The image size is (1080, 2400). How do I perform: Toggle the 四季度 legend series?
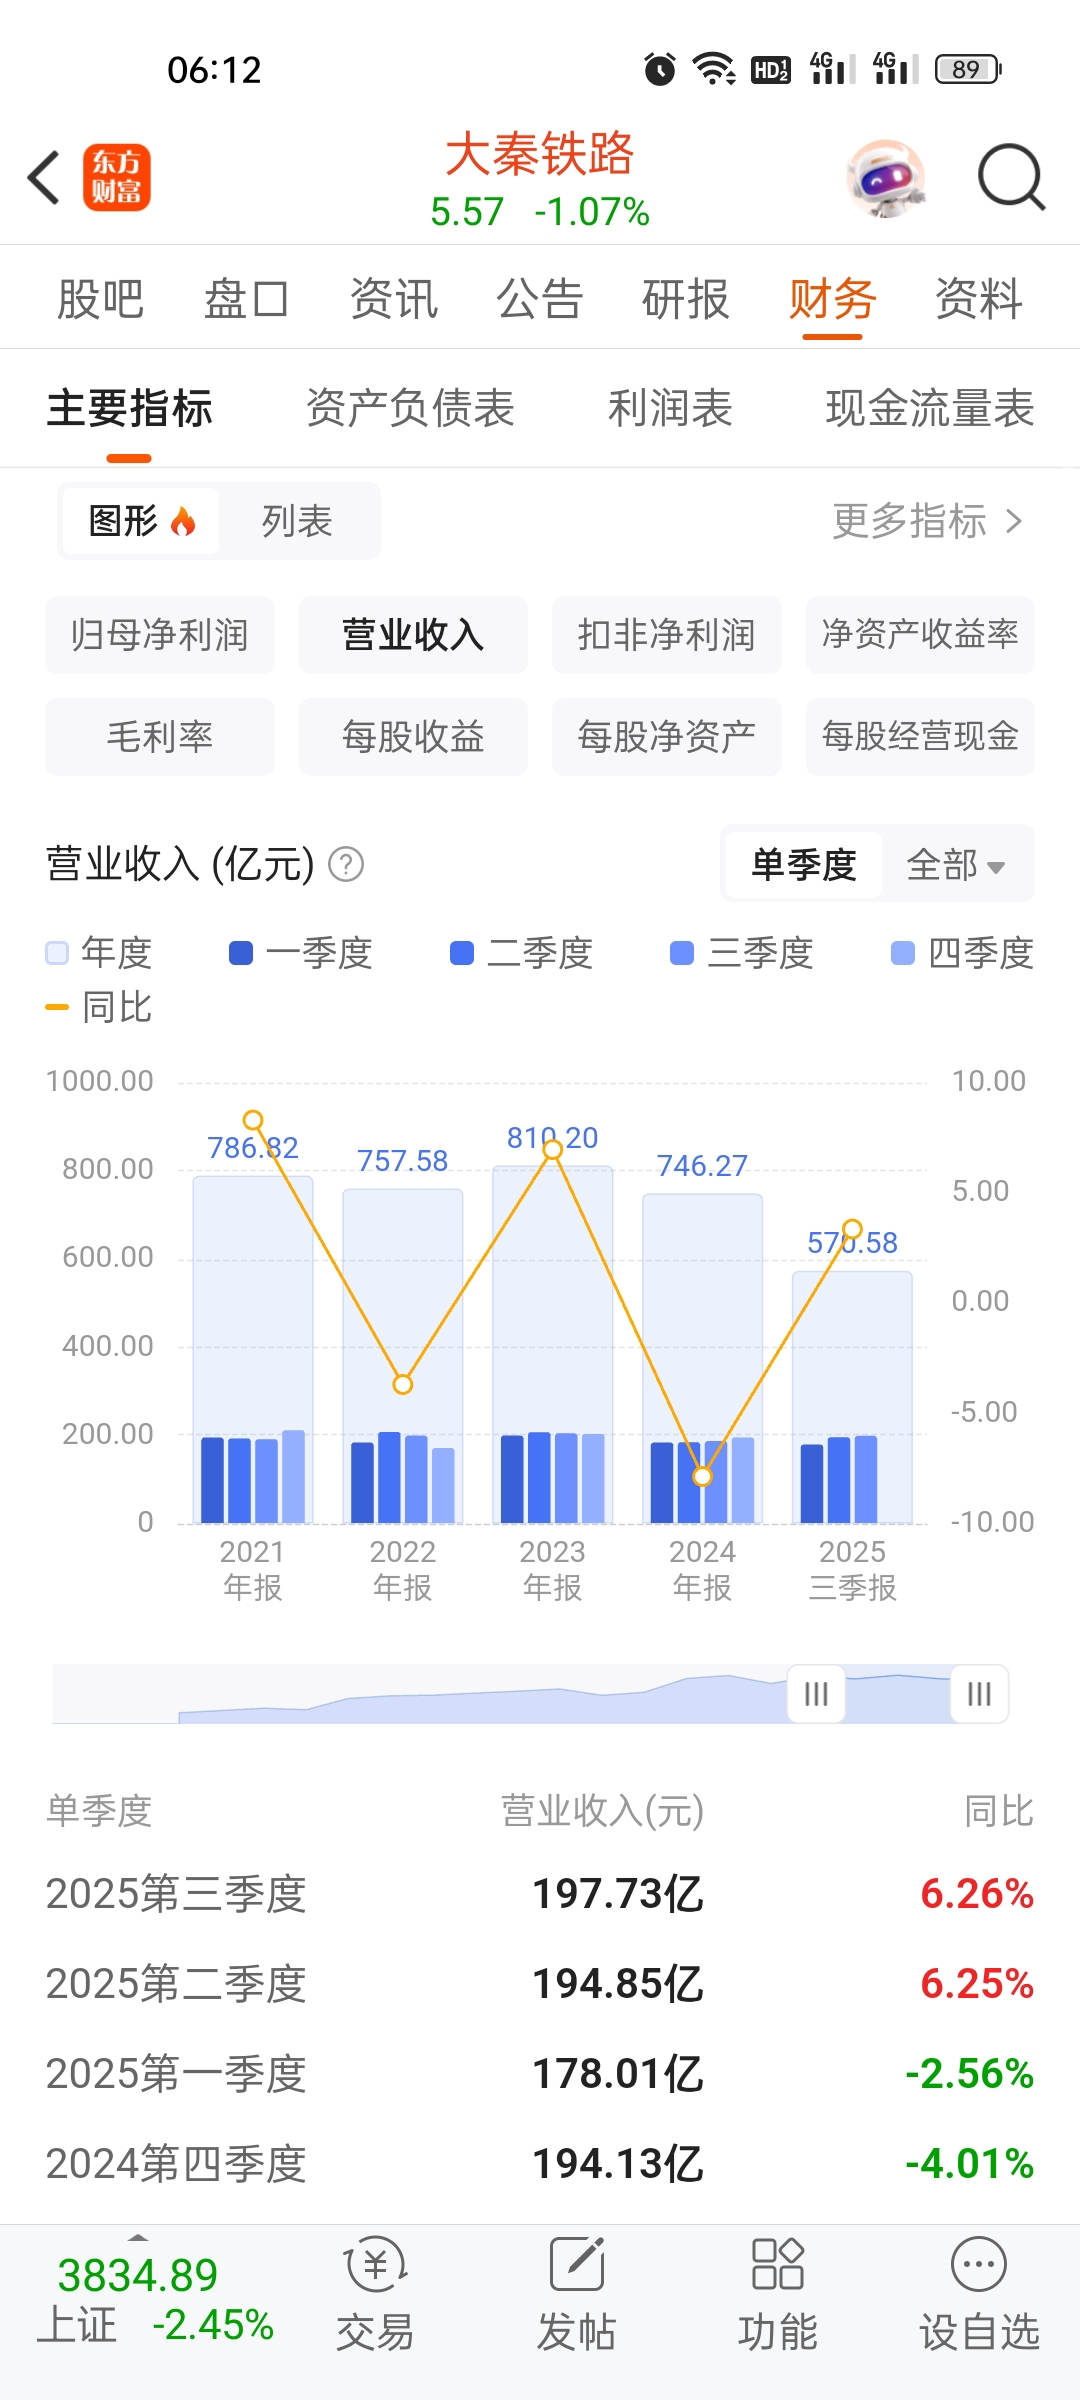tap(962, 953)
